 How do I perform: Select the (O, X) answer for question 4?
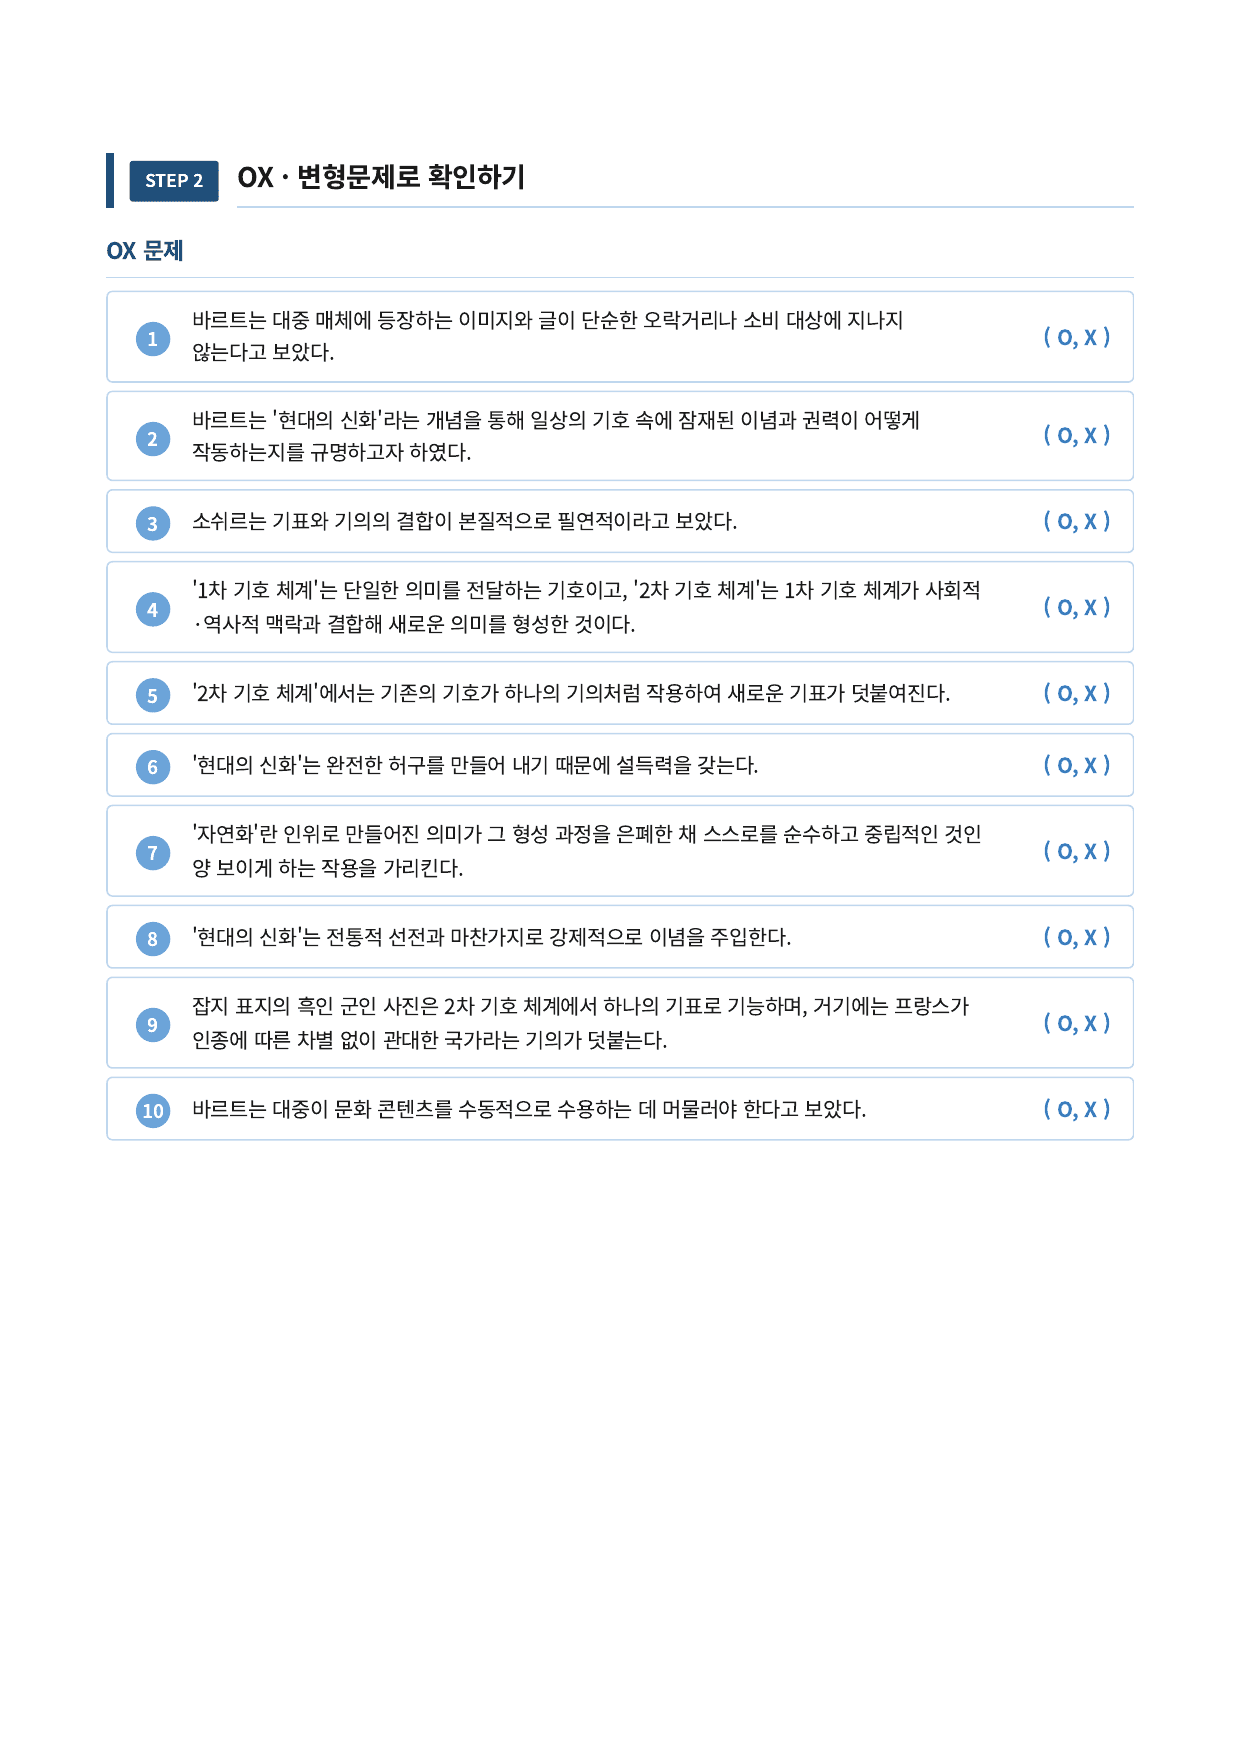pyautogui.click(x=1077, y=607)
